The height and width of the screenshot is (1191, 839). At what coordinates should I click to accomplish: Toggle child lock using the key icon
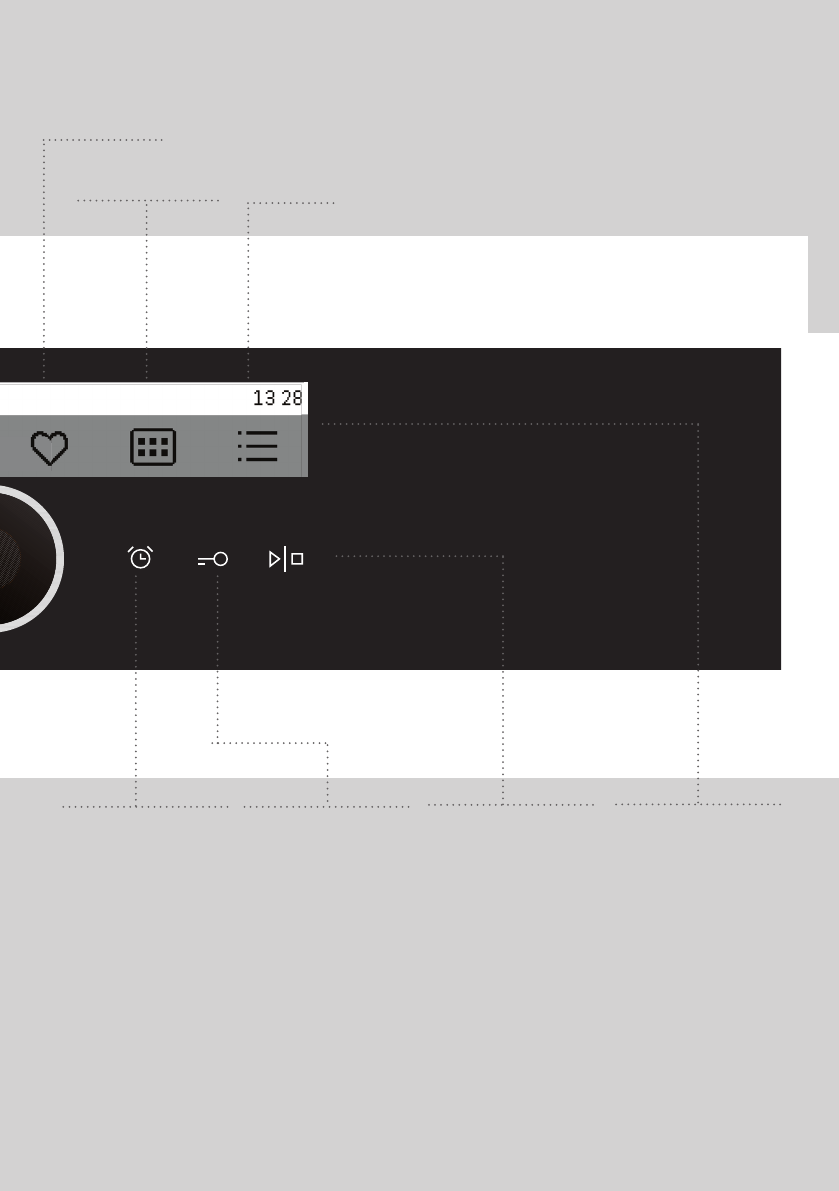[x=213, y=560]
